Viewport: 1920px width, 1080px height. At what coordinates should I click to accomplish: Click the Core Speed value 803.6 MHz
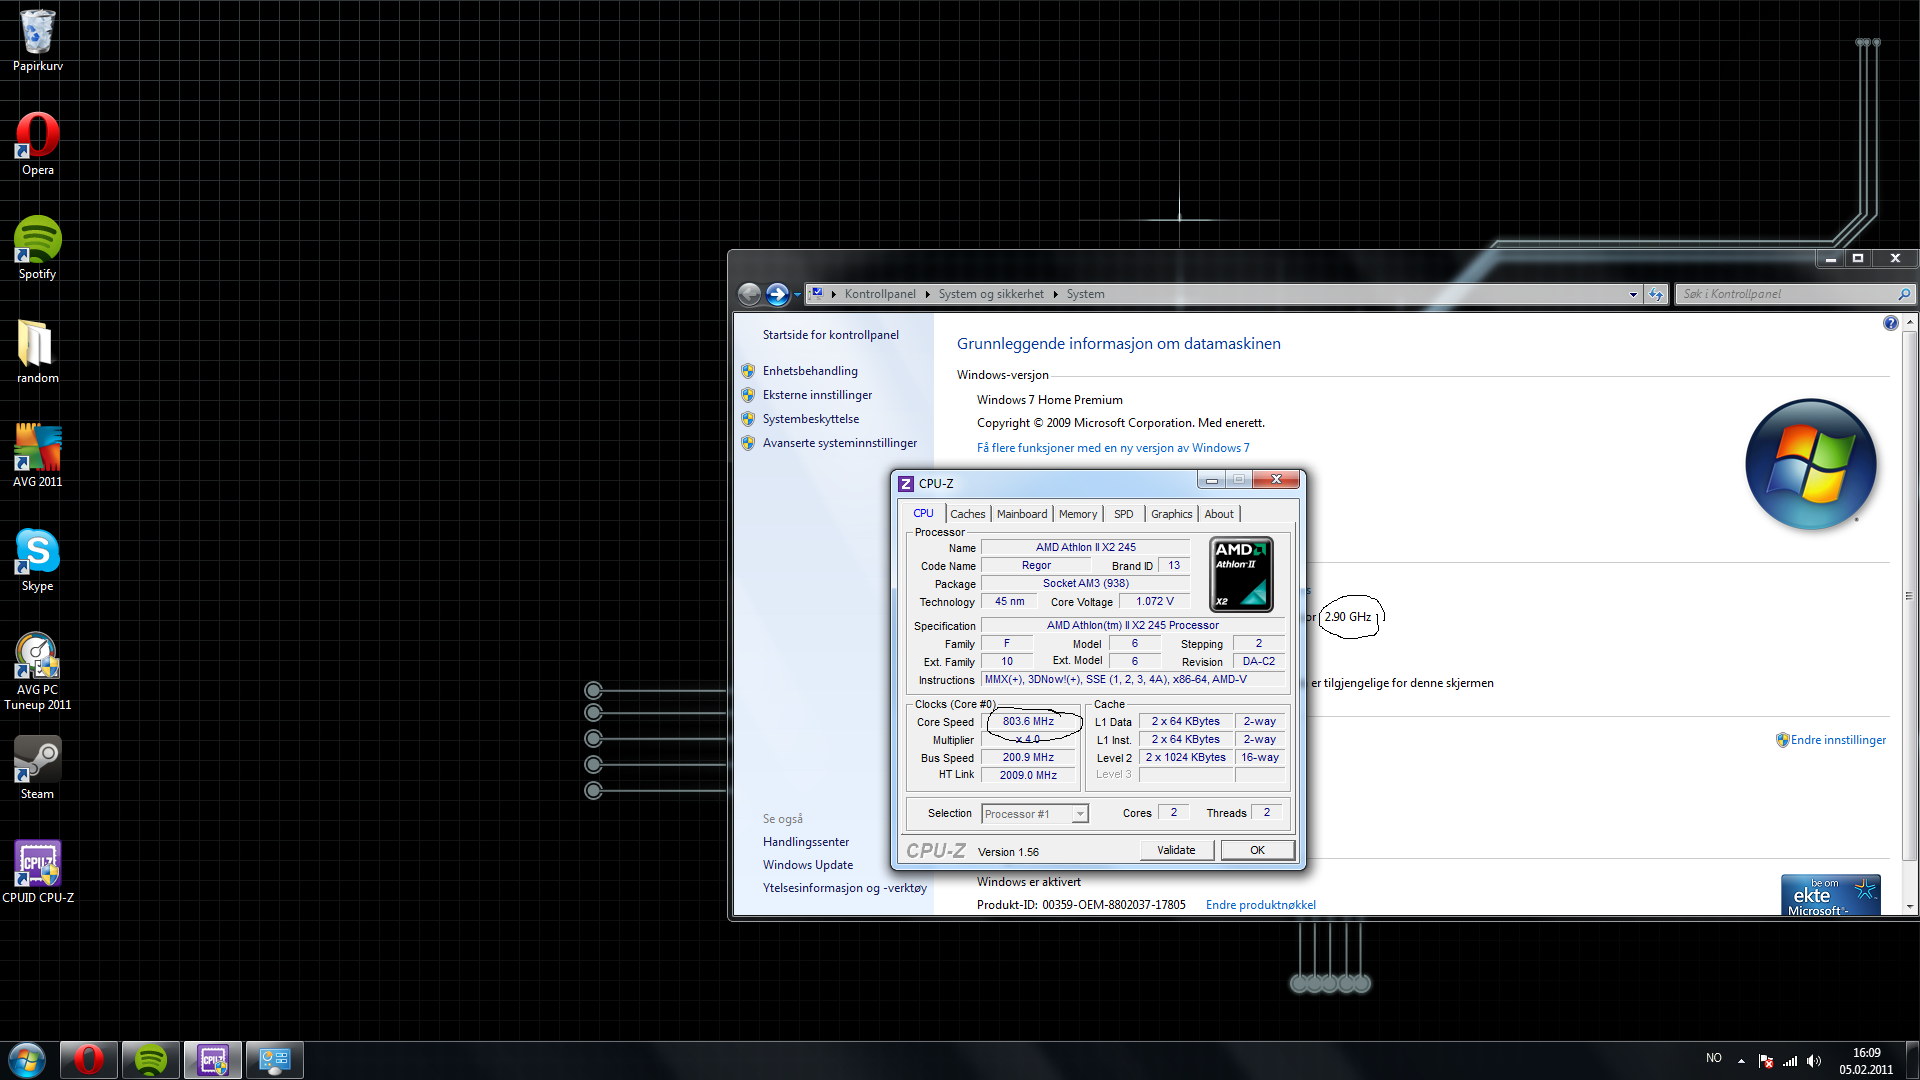click(x=1028, y=722)
